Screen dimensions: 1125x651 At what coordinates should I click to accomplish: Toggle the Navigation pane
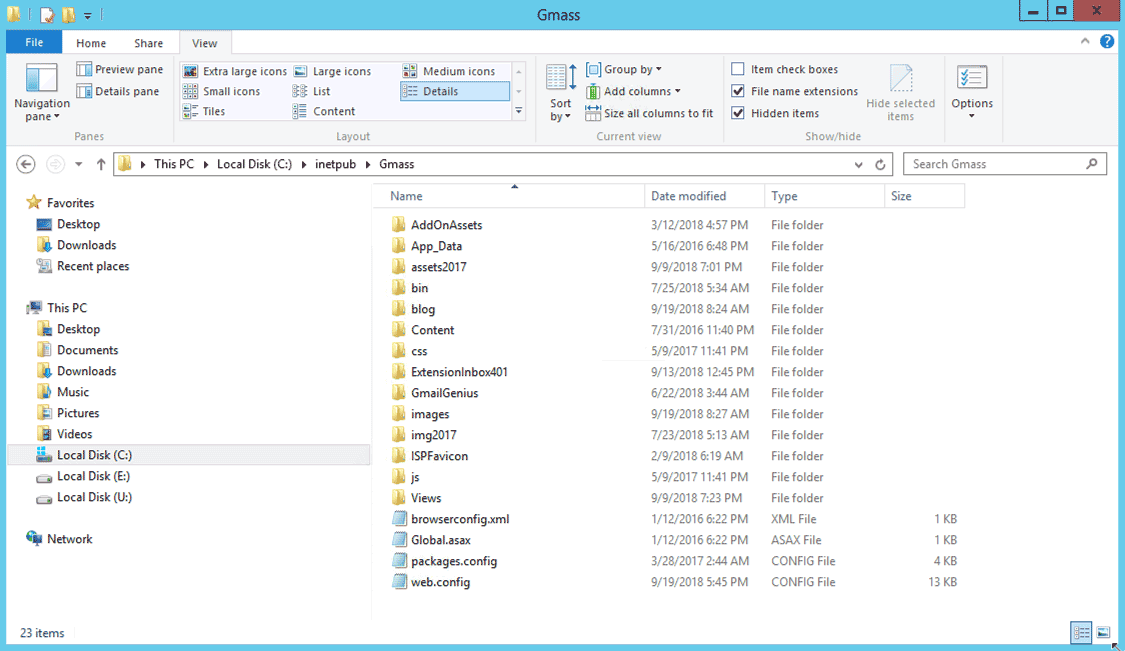click(41, 91)
